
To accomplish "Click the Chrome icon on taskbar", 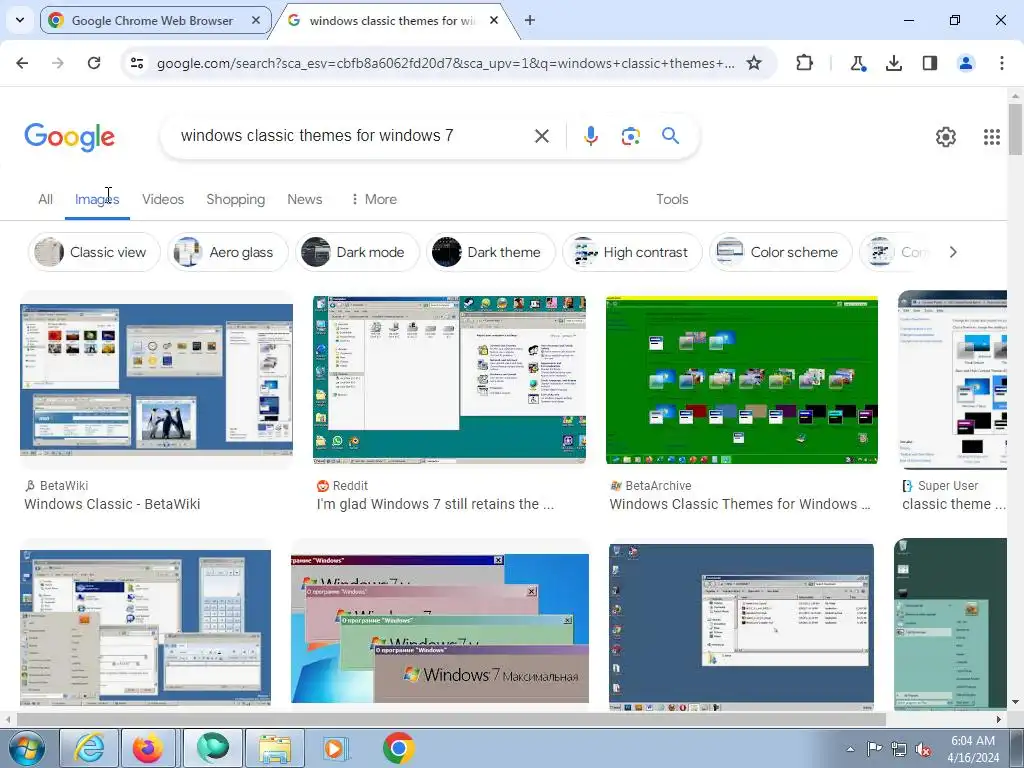I will [398, 748].
